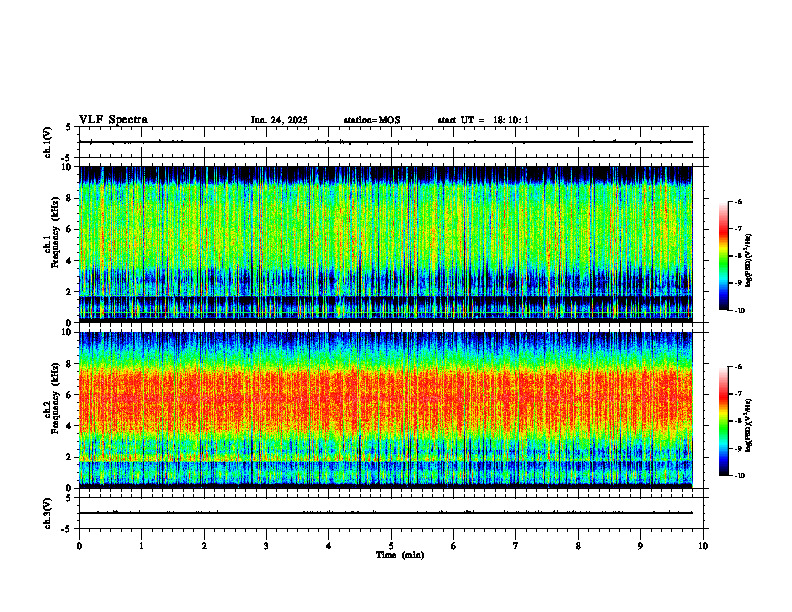The height and width of the screenshot is (612, 792).
Task: Click the "6" kHz tick of ch.1 spectrogram
Action: pos(70,229)
